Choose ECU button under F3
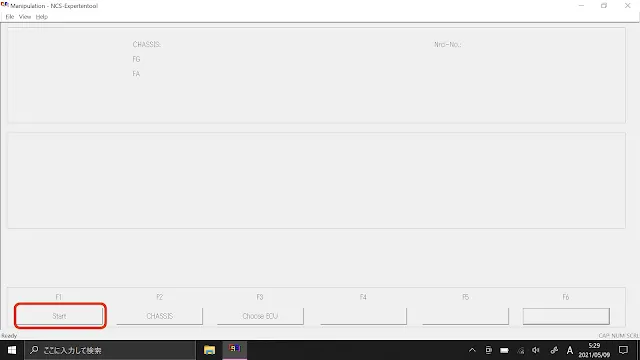This screenshot has width=640, height=360. (x=260, y=316)
